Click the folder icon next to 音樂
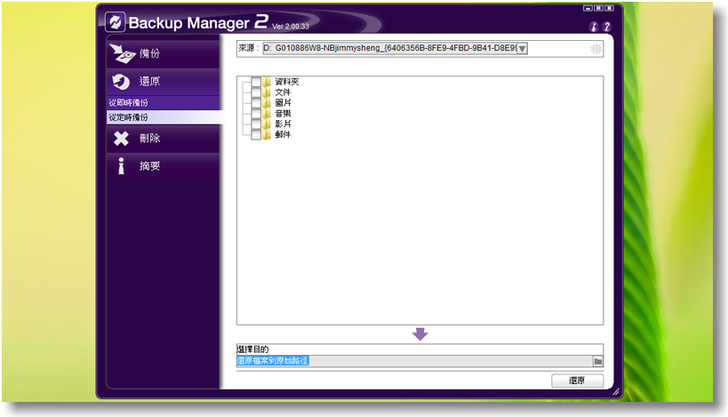The width and height of the screenshot is (728, 417). [266, 113]
